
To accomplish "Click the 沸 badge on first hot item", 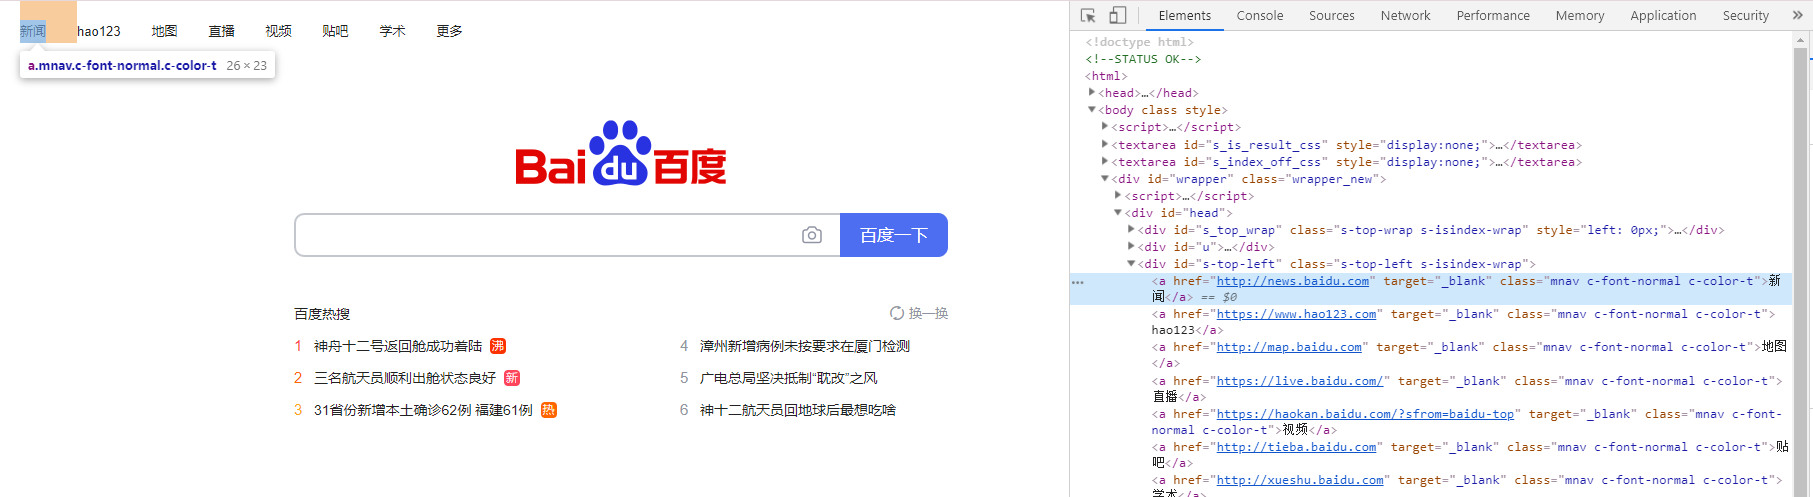I will [x=498, y=346].
